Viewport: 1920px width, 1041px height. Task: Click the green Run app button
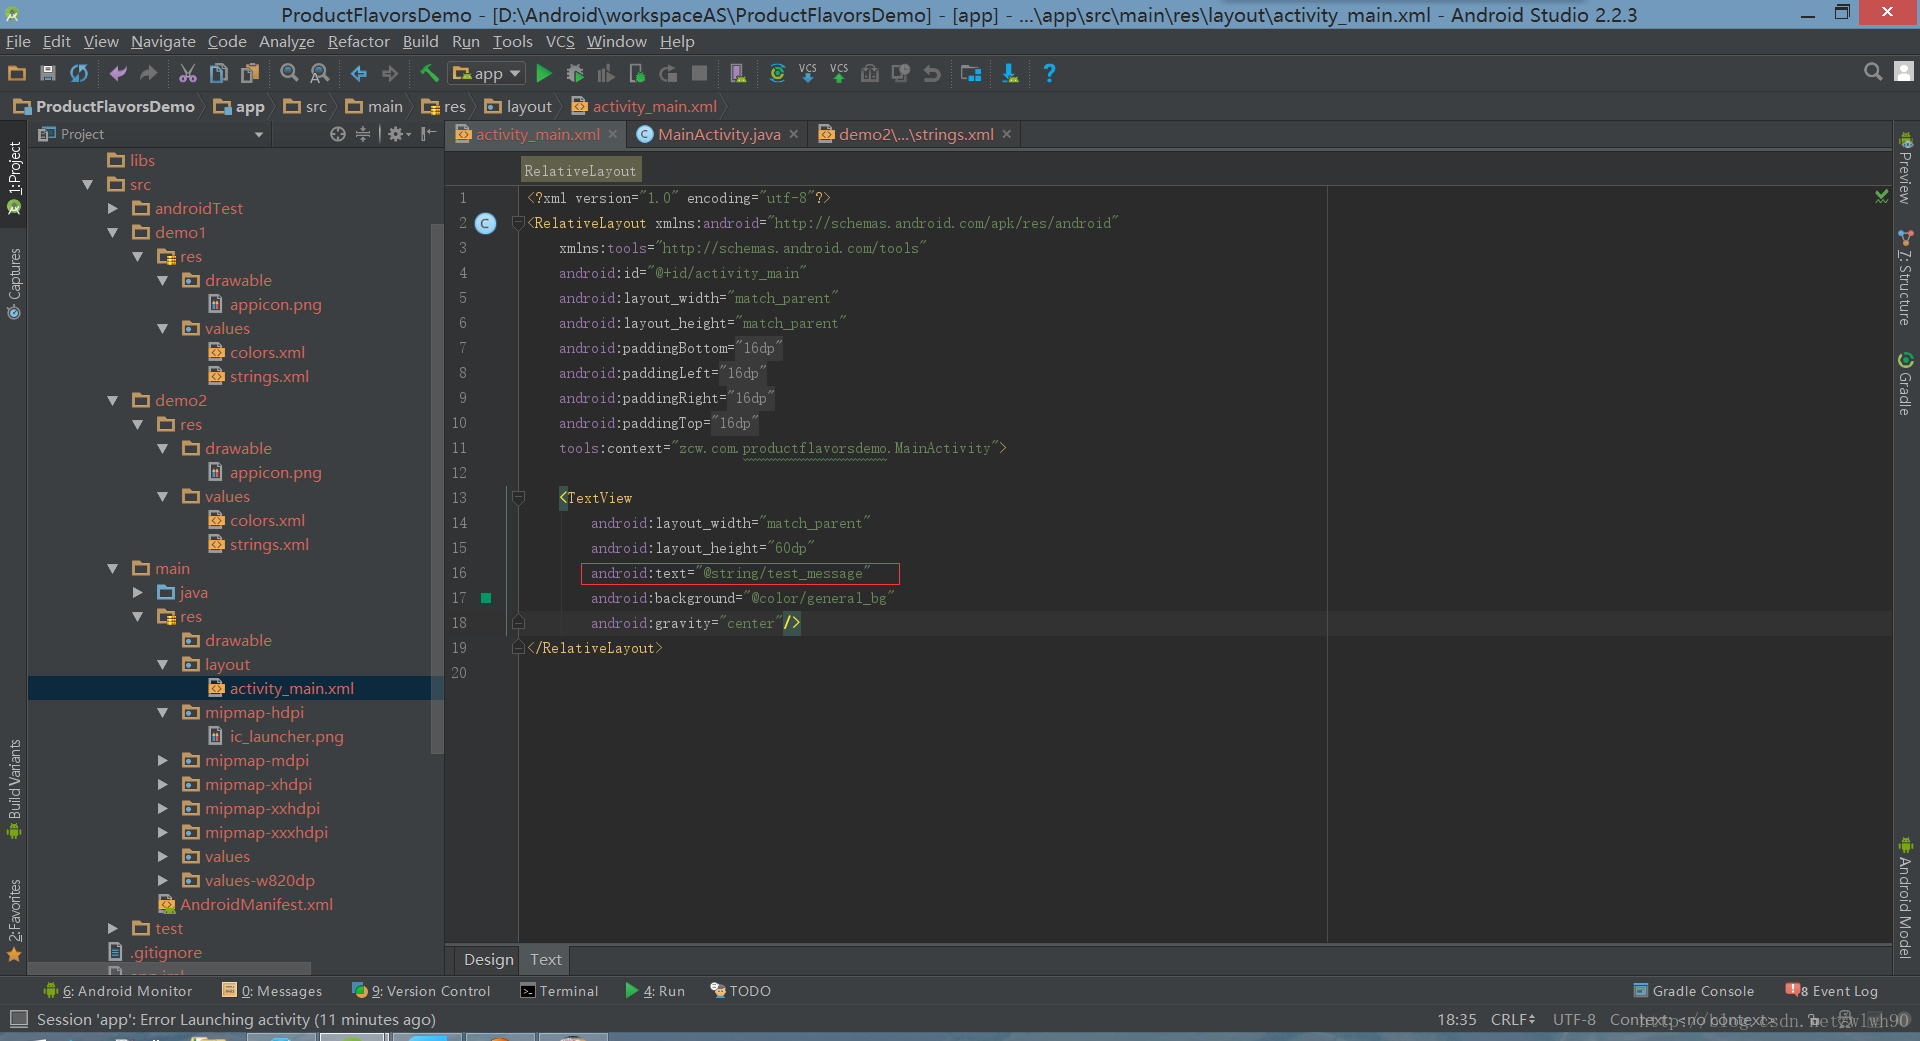tap(544, 73)
